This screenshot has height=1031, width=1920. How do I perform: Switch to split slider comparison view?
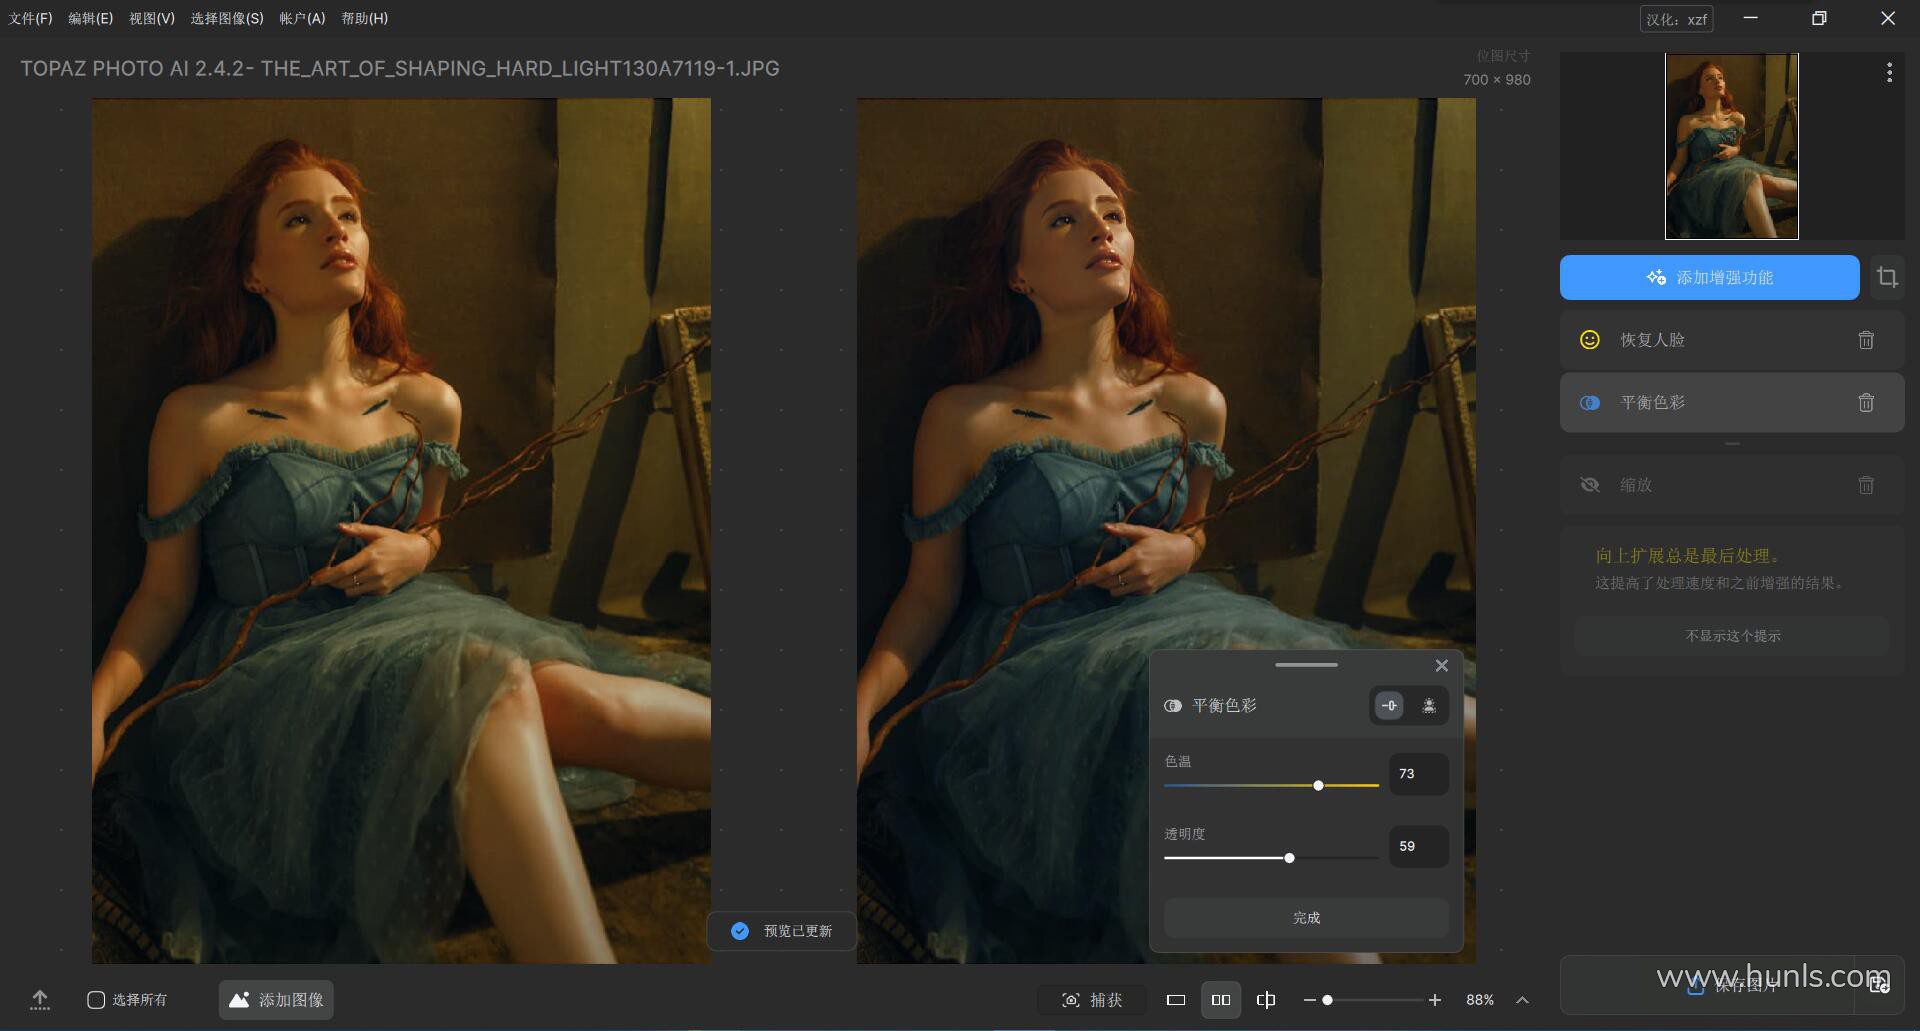[1265, 1000]
